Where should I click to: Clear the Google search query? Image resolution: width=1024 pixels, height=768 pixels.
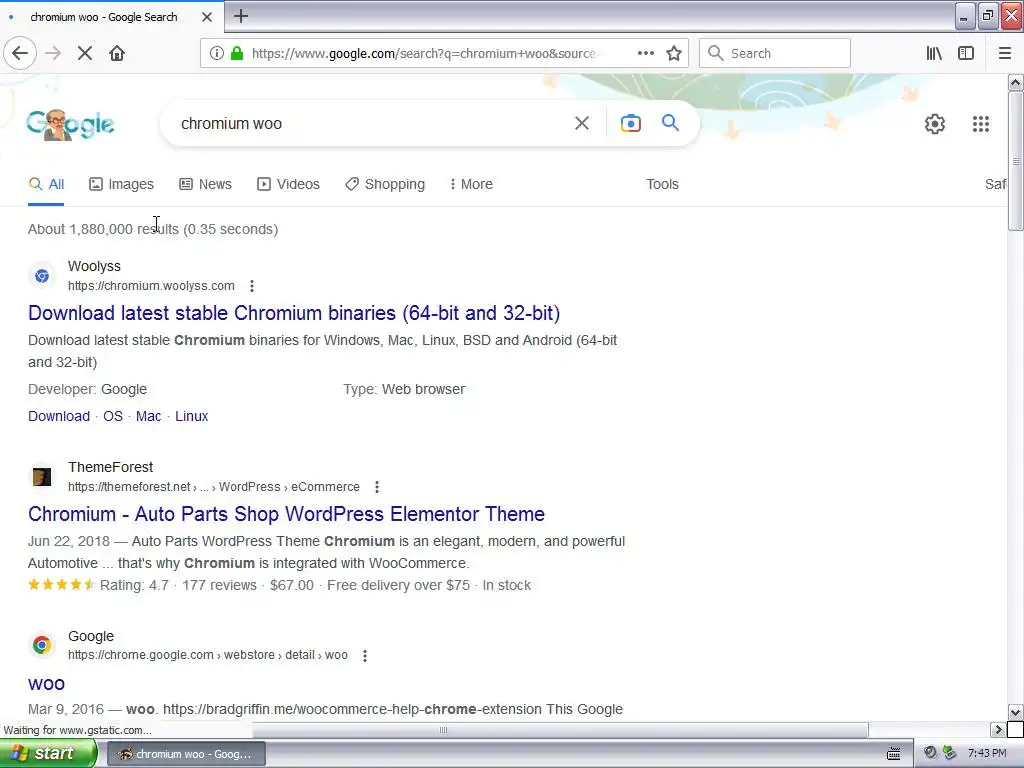tap(582, 123)
